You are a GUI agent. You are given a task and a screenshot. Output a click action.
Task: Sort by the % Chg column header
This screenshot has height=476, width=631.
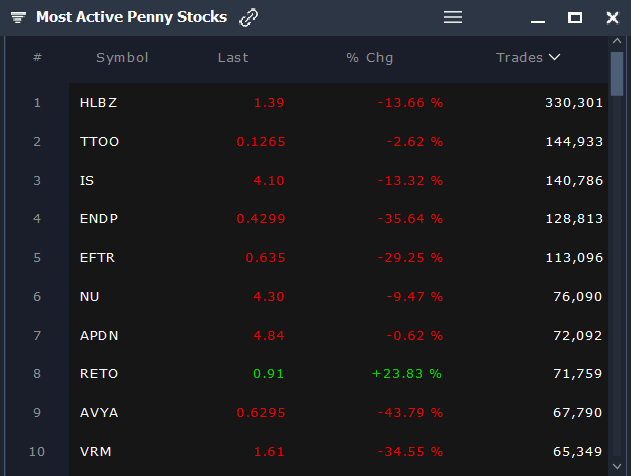pos(370,58)
